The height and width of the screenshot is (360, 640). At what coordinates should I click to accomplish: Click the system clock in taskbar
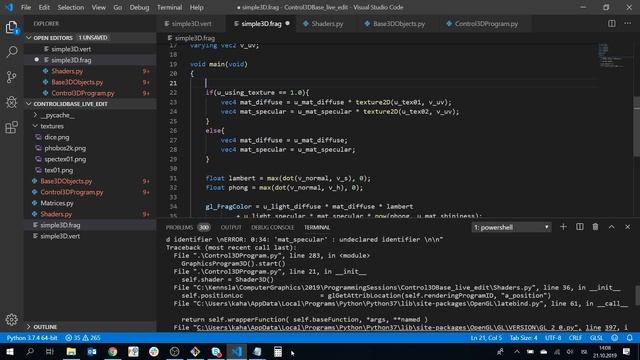[x=605, y=352]
